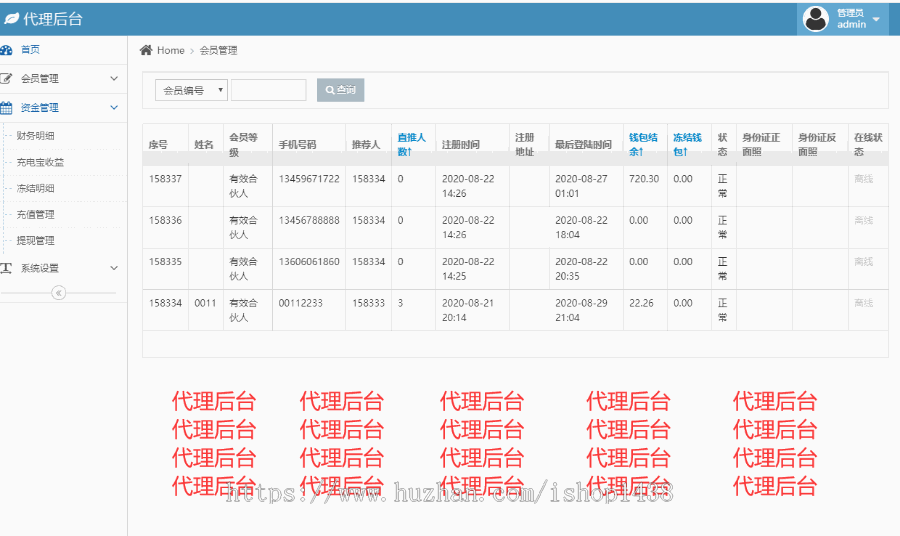Viewport: 900px width, 536px height.
Task: Collapse the 资金管理 menu chevron
Action: [114, 107]
